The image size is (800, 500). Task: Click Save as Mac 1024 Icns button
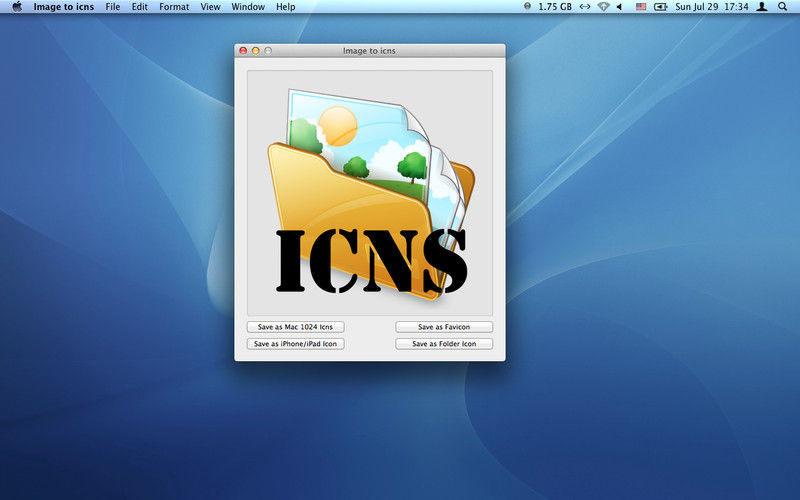[x=295, y=327]
